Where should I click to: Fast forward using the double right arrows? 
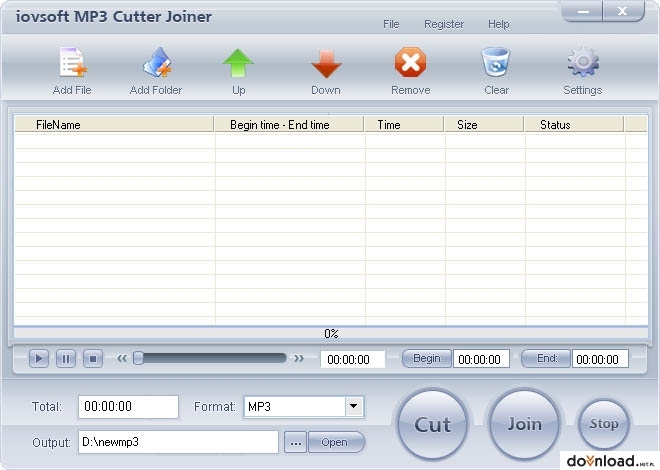coord(299,358)
